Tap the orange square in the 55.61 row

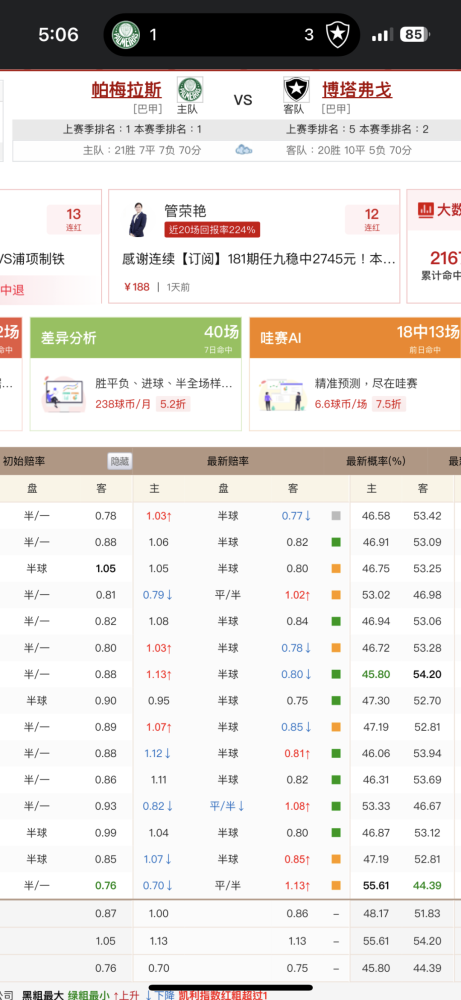click(x=336, y=885)
